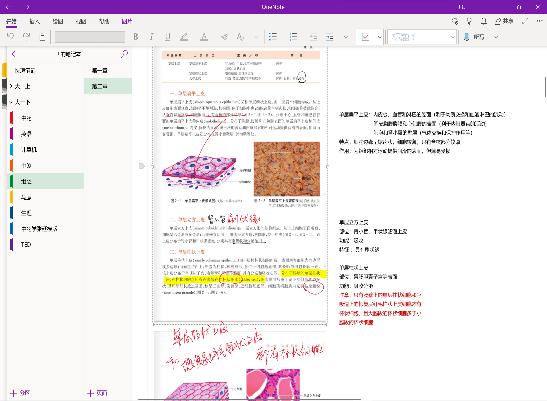Click the font name box

click(90, 37)
